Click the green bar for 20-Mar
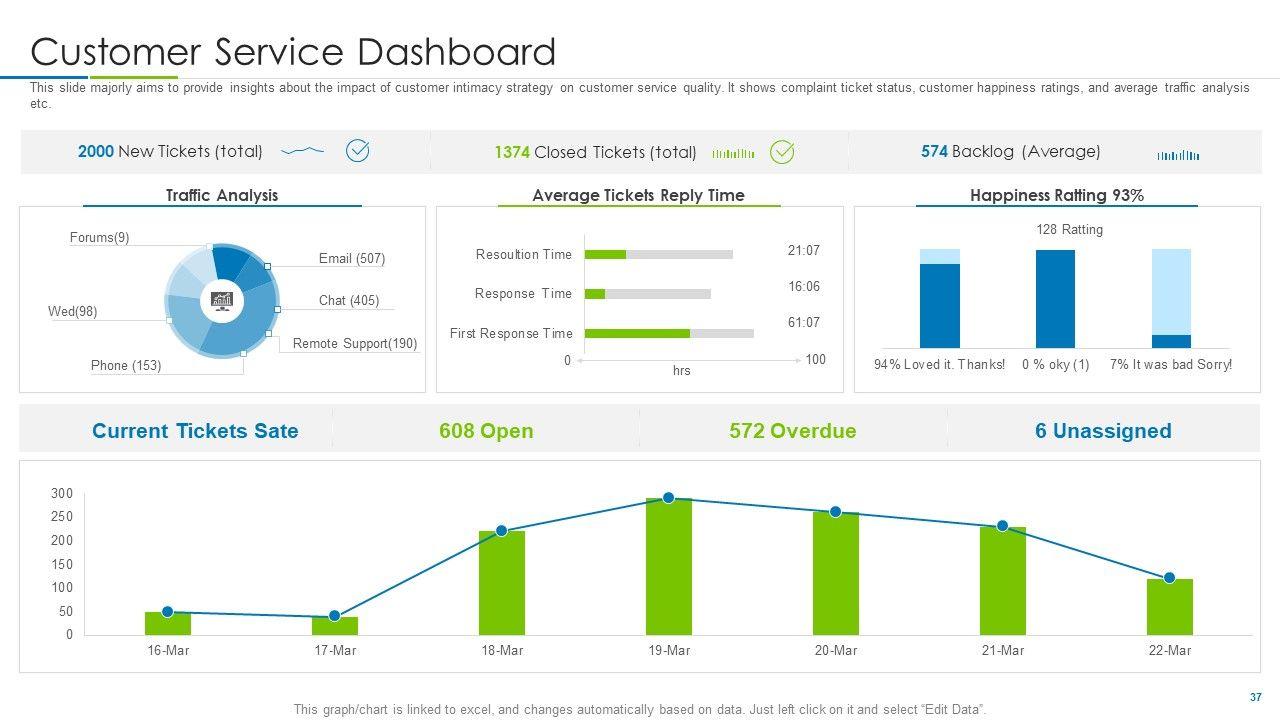 coord(835,573)
